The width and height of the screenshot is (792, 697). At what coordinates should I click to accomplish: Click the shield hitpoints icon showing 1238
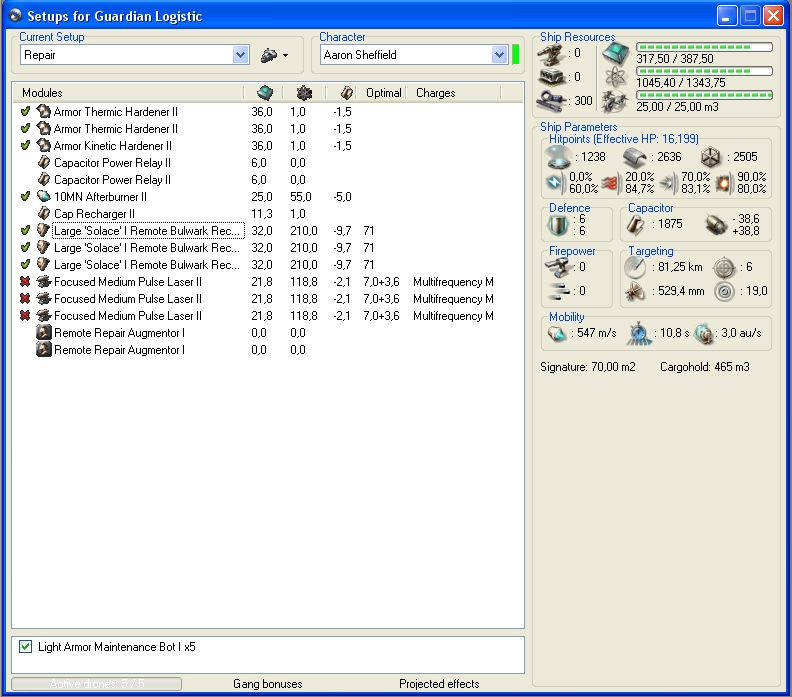pos(558,157)
